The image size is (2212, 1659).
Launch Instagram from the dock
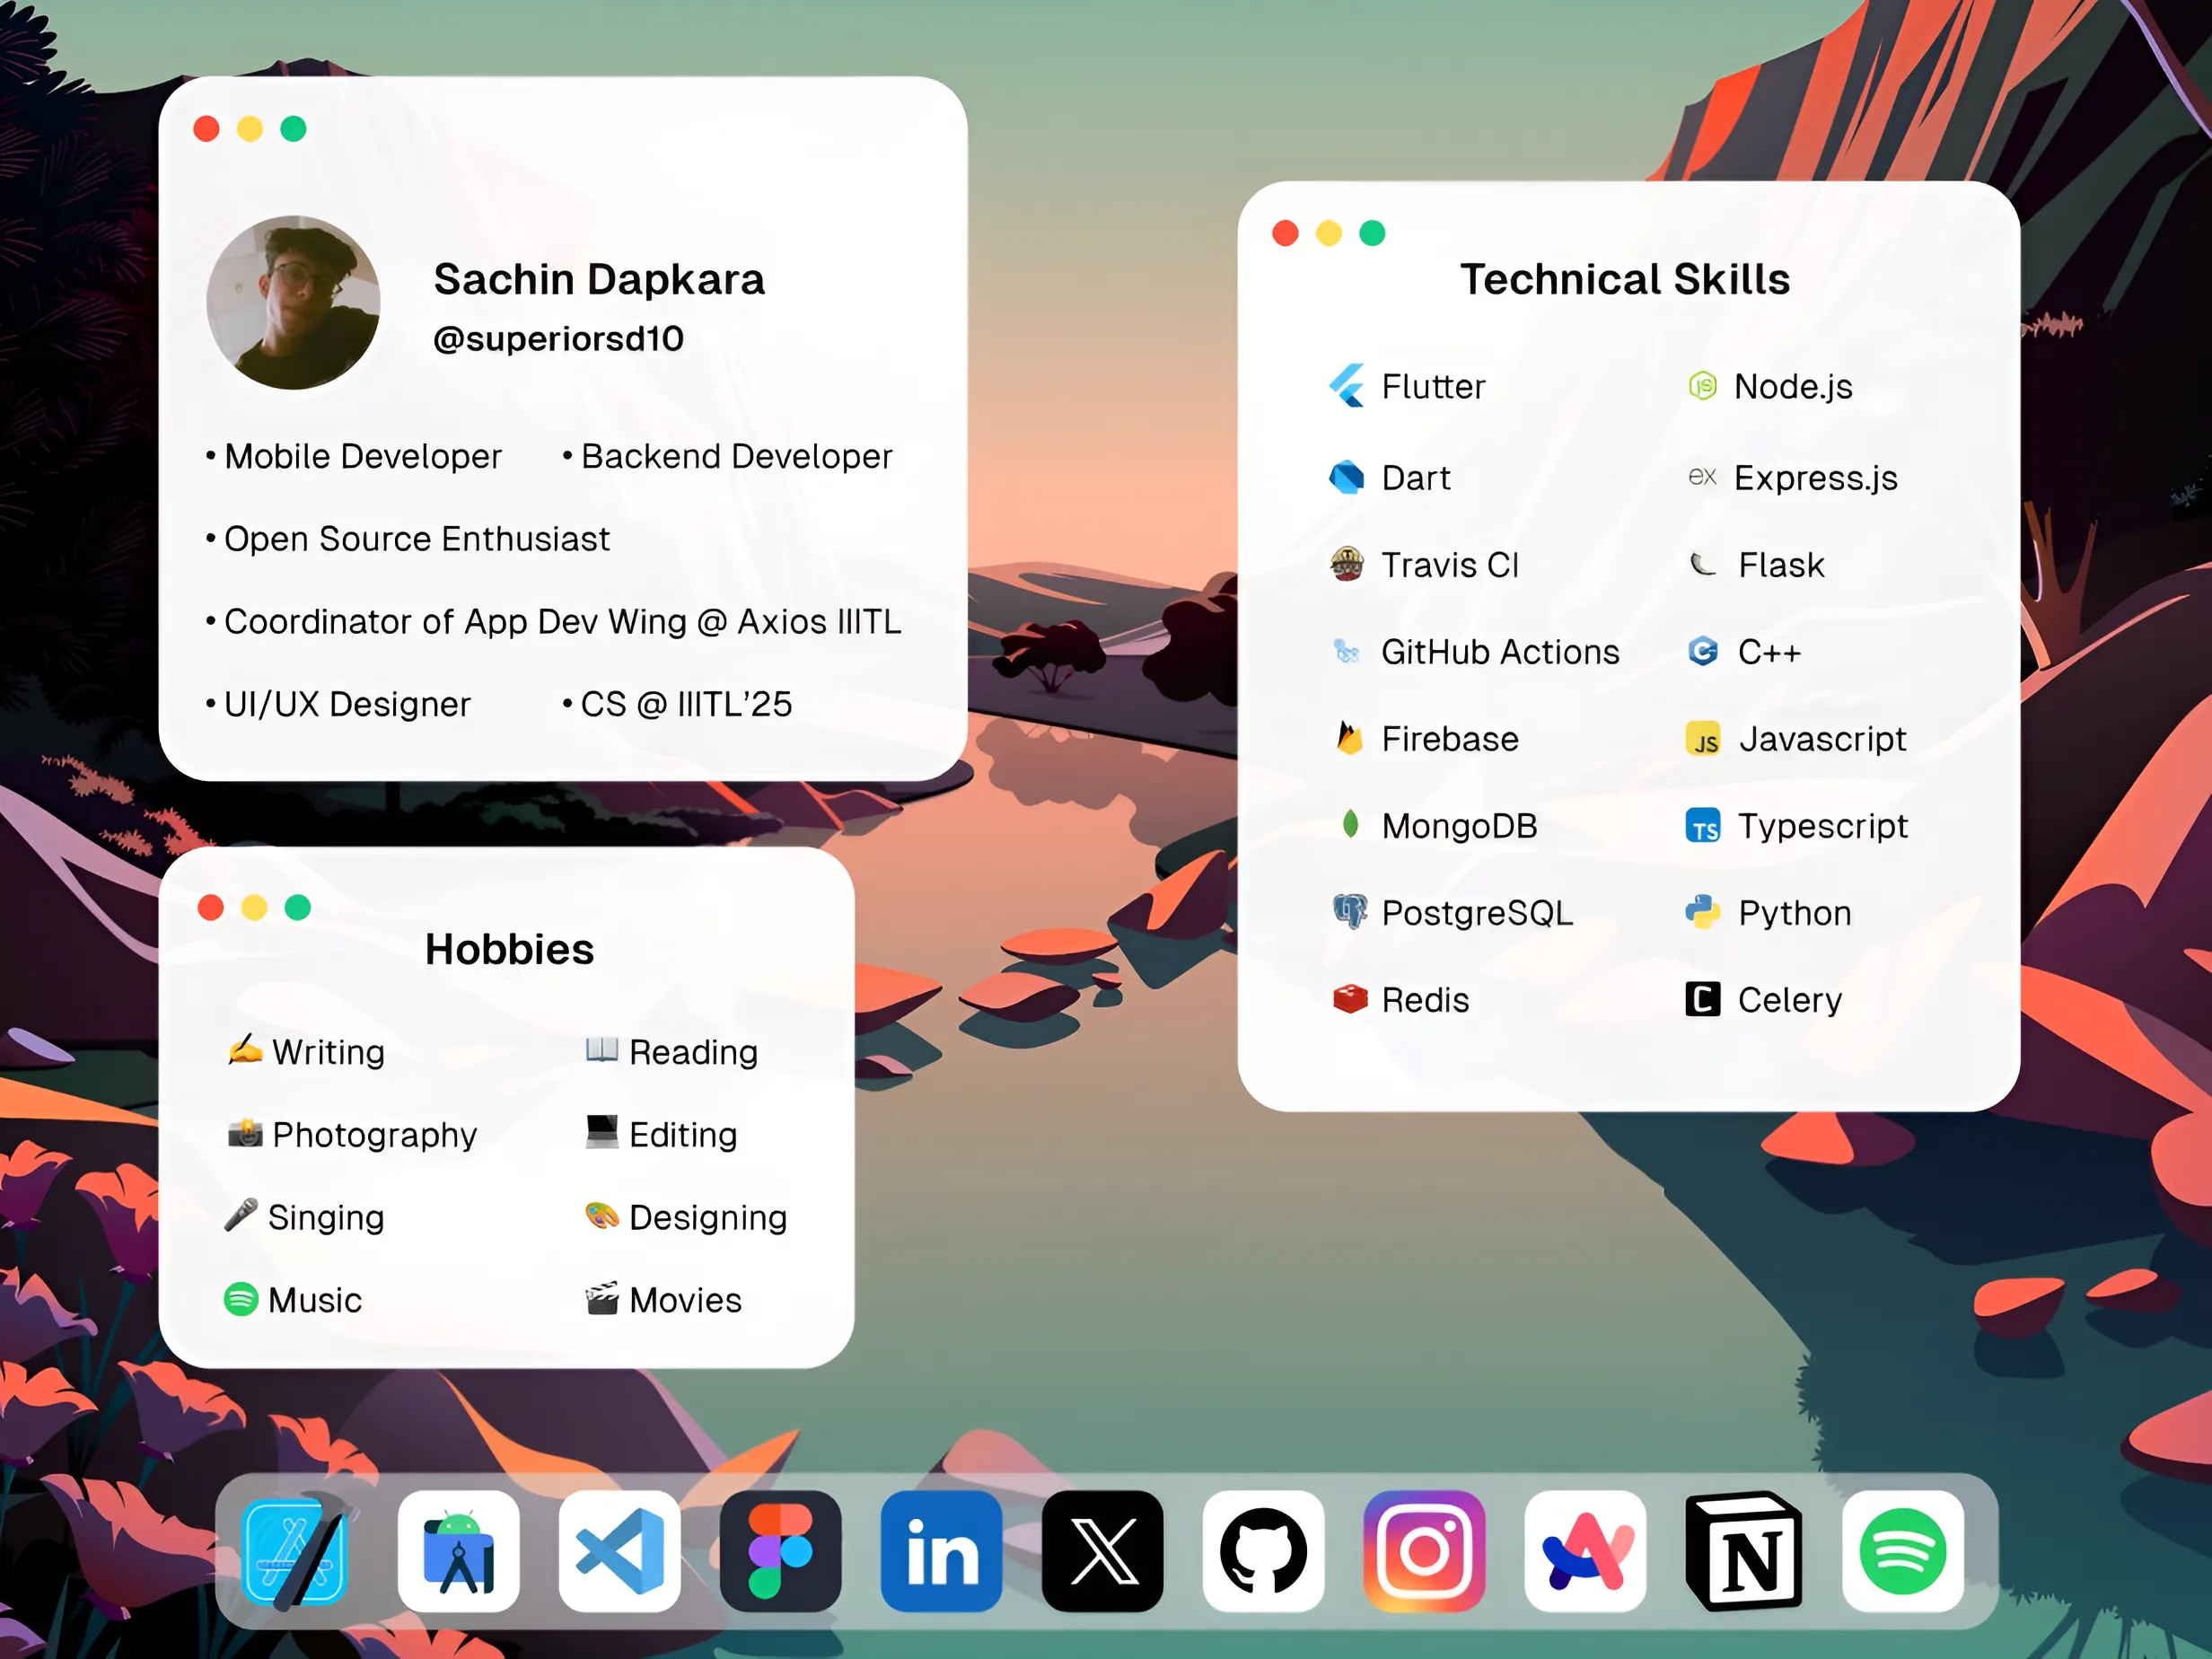1424,1551
